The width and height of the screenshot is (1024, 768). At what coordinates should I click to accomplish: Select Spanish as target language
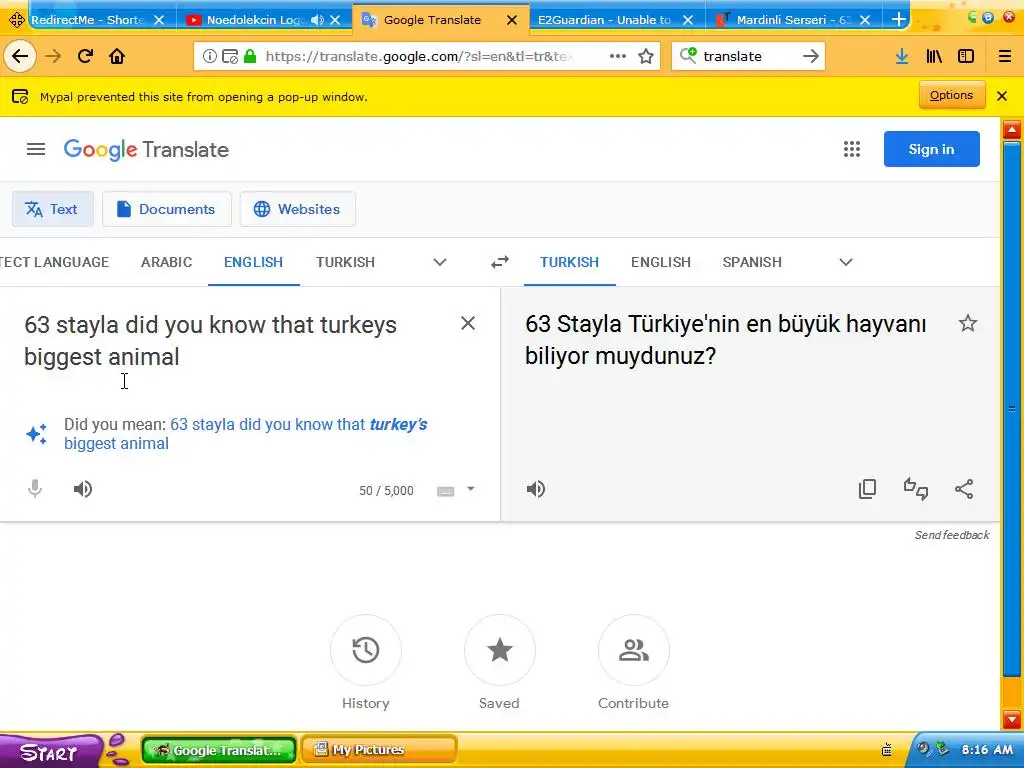pyautogui.click(x=752, y=262)
